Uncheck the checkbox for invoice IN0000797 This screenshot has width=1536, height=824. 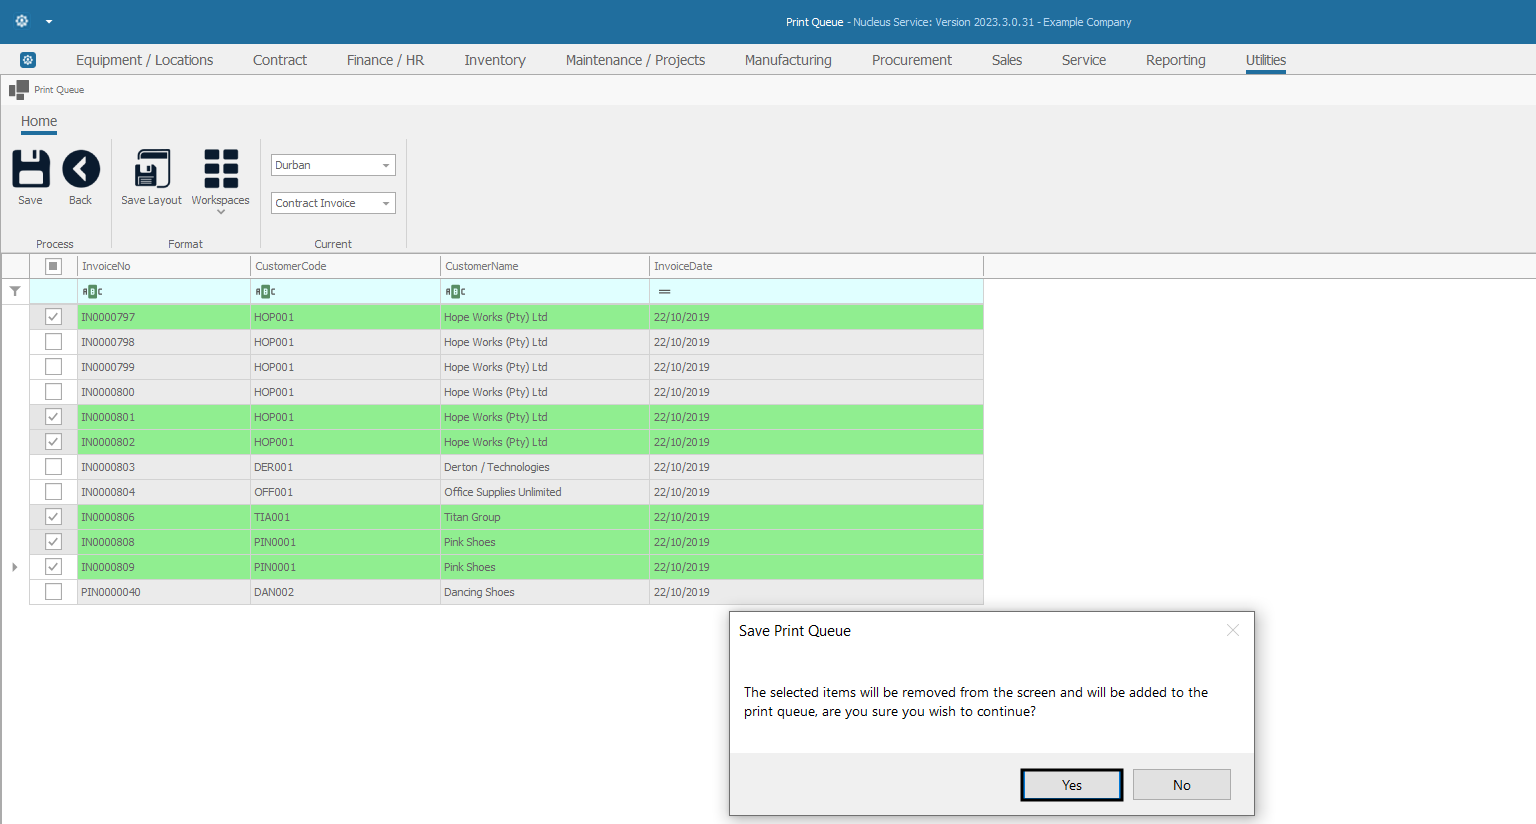point(54,317)
